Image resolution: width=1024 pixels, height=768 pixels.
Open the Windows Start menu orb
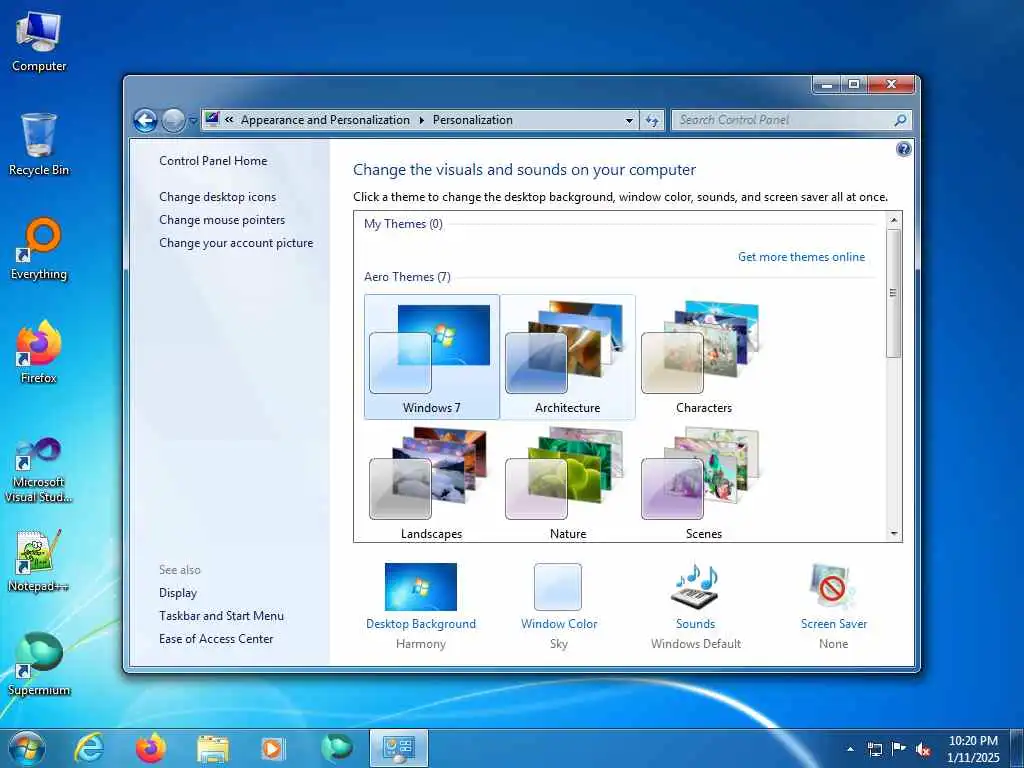point(27,748)
